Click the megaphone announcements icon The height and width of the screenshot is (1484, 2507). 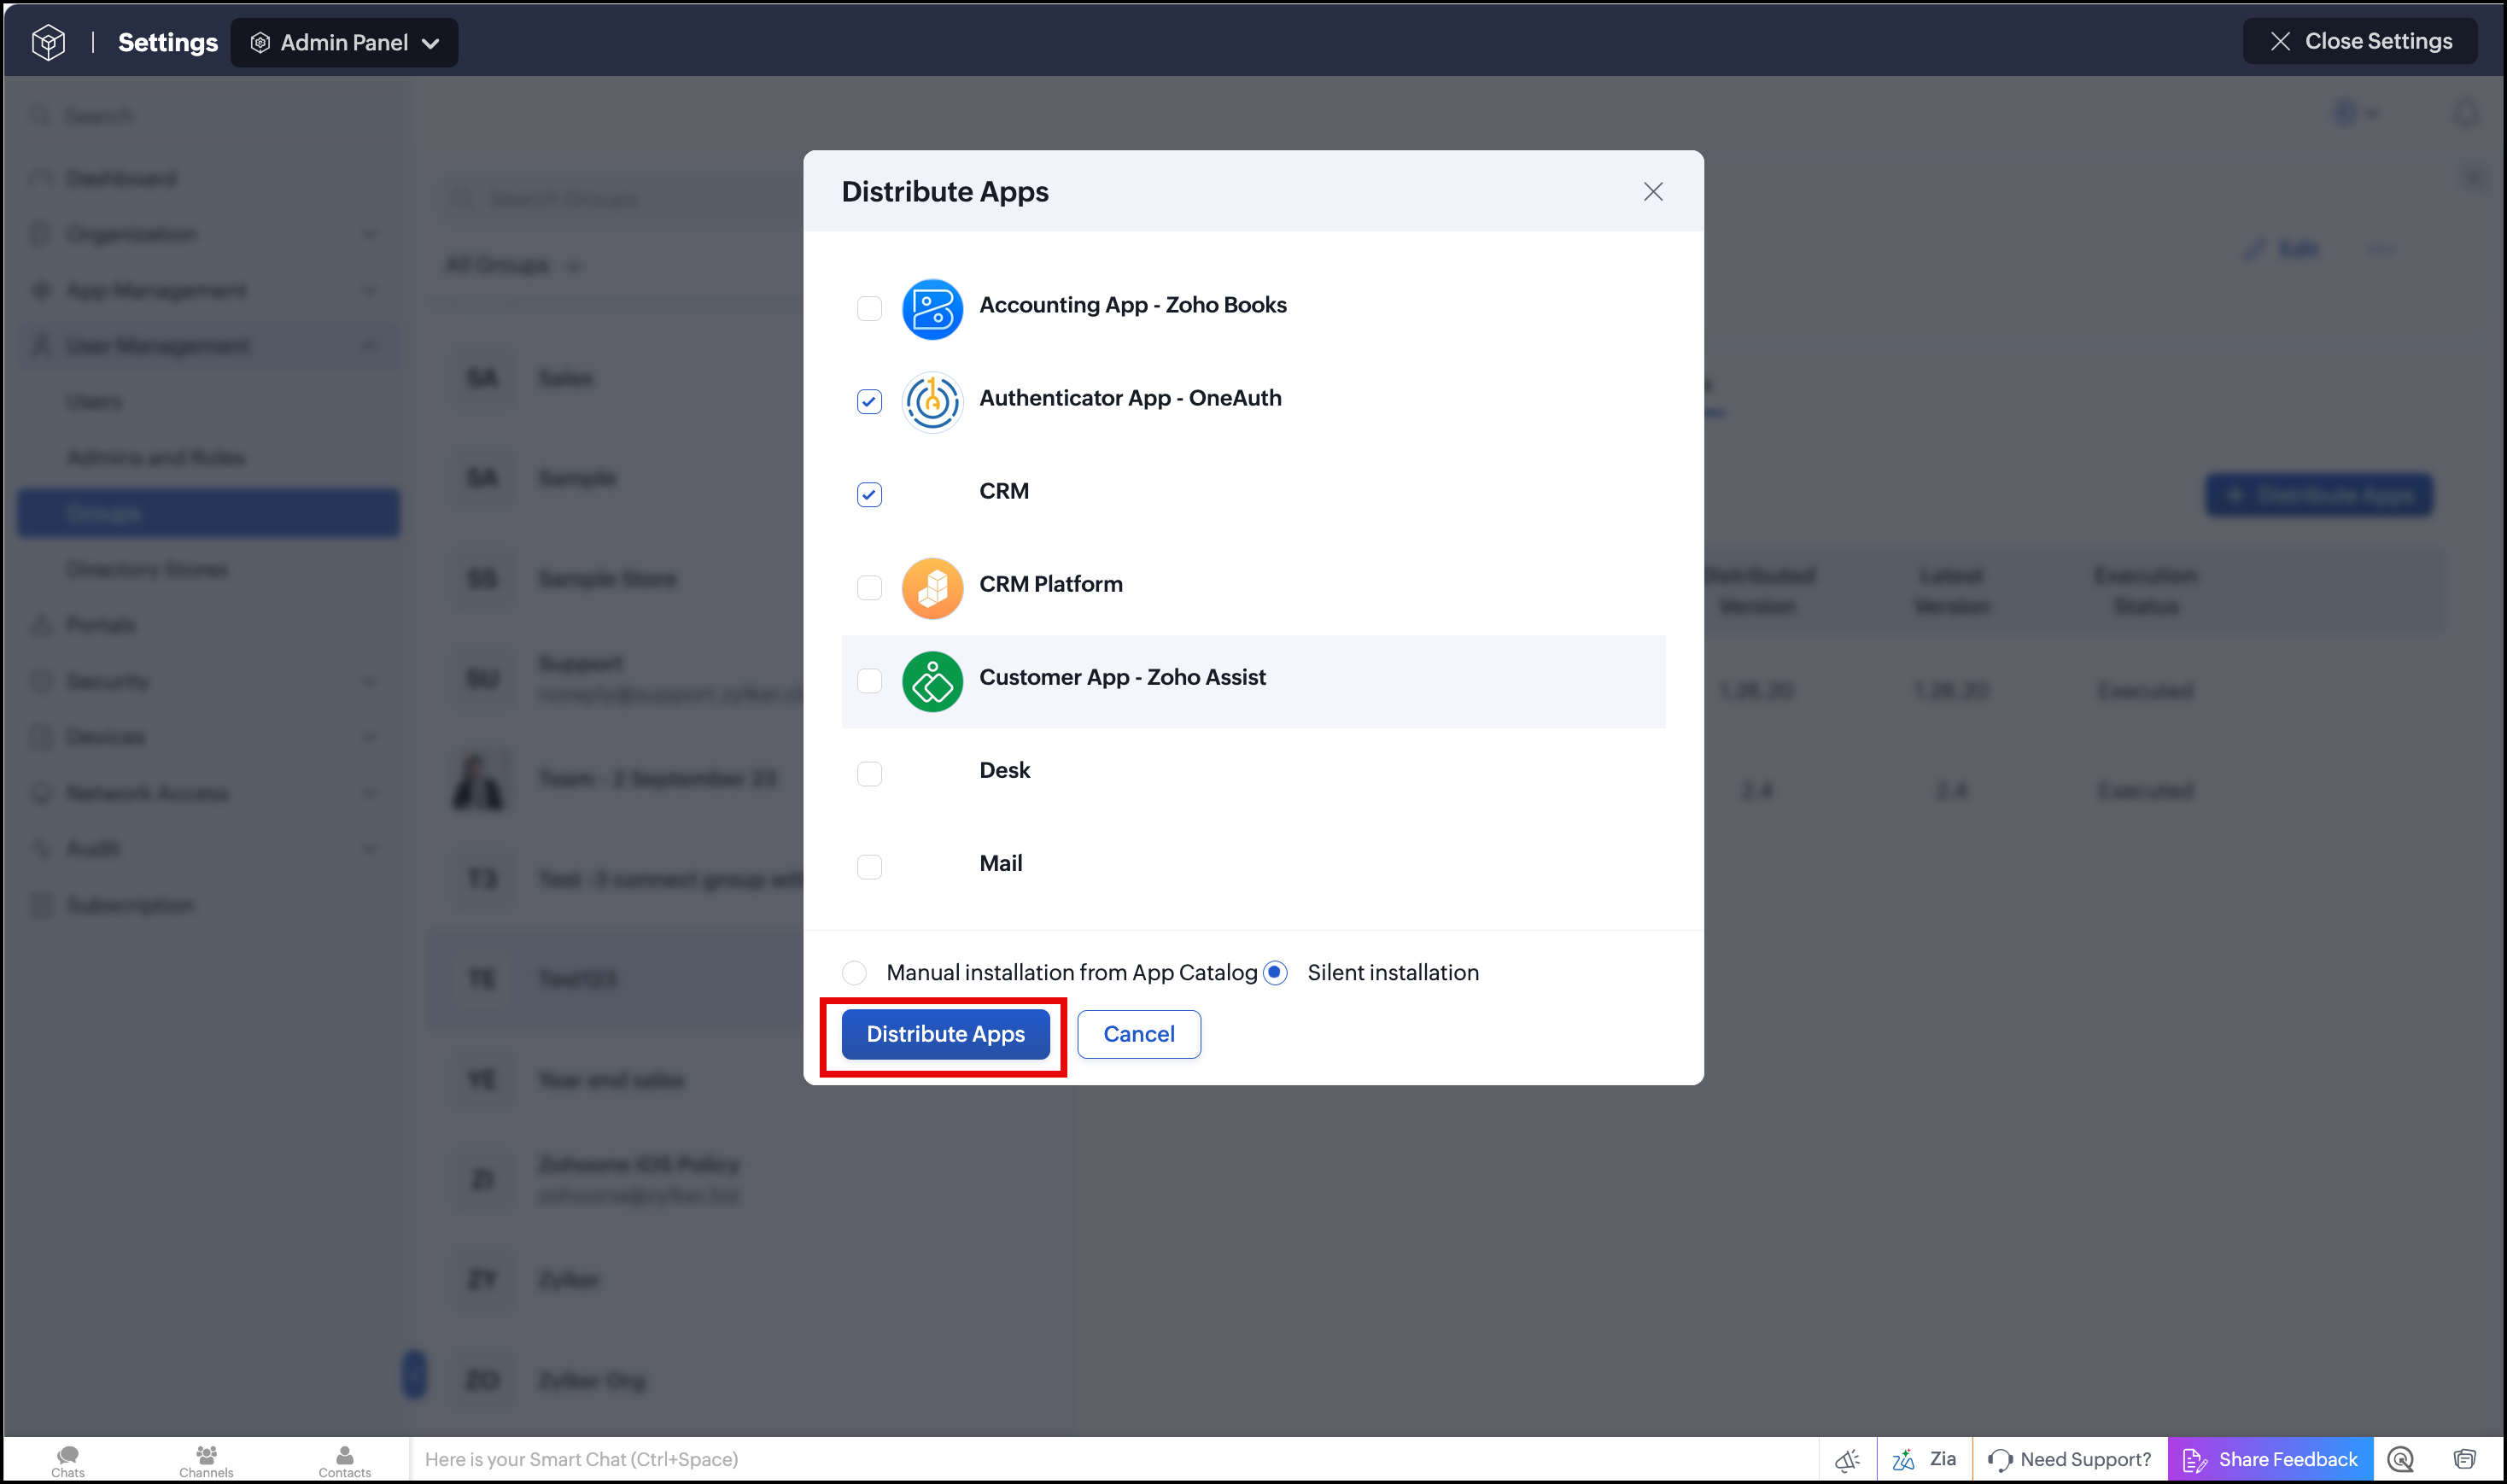1847,1459
